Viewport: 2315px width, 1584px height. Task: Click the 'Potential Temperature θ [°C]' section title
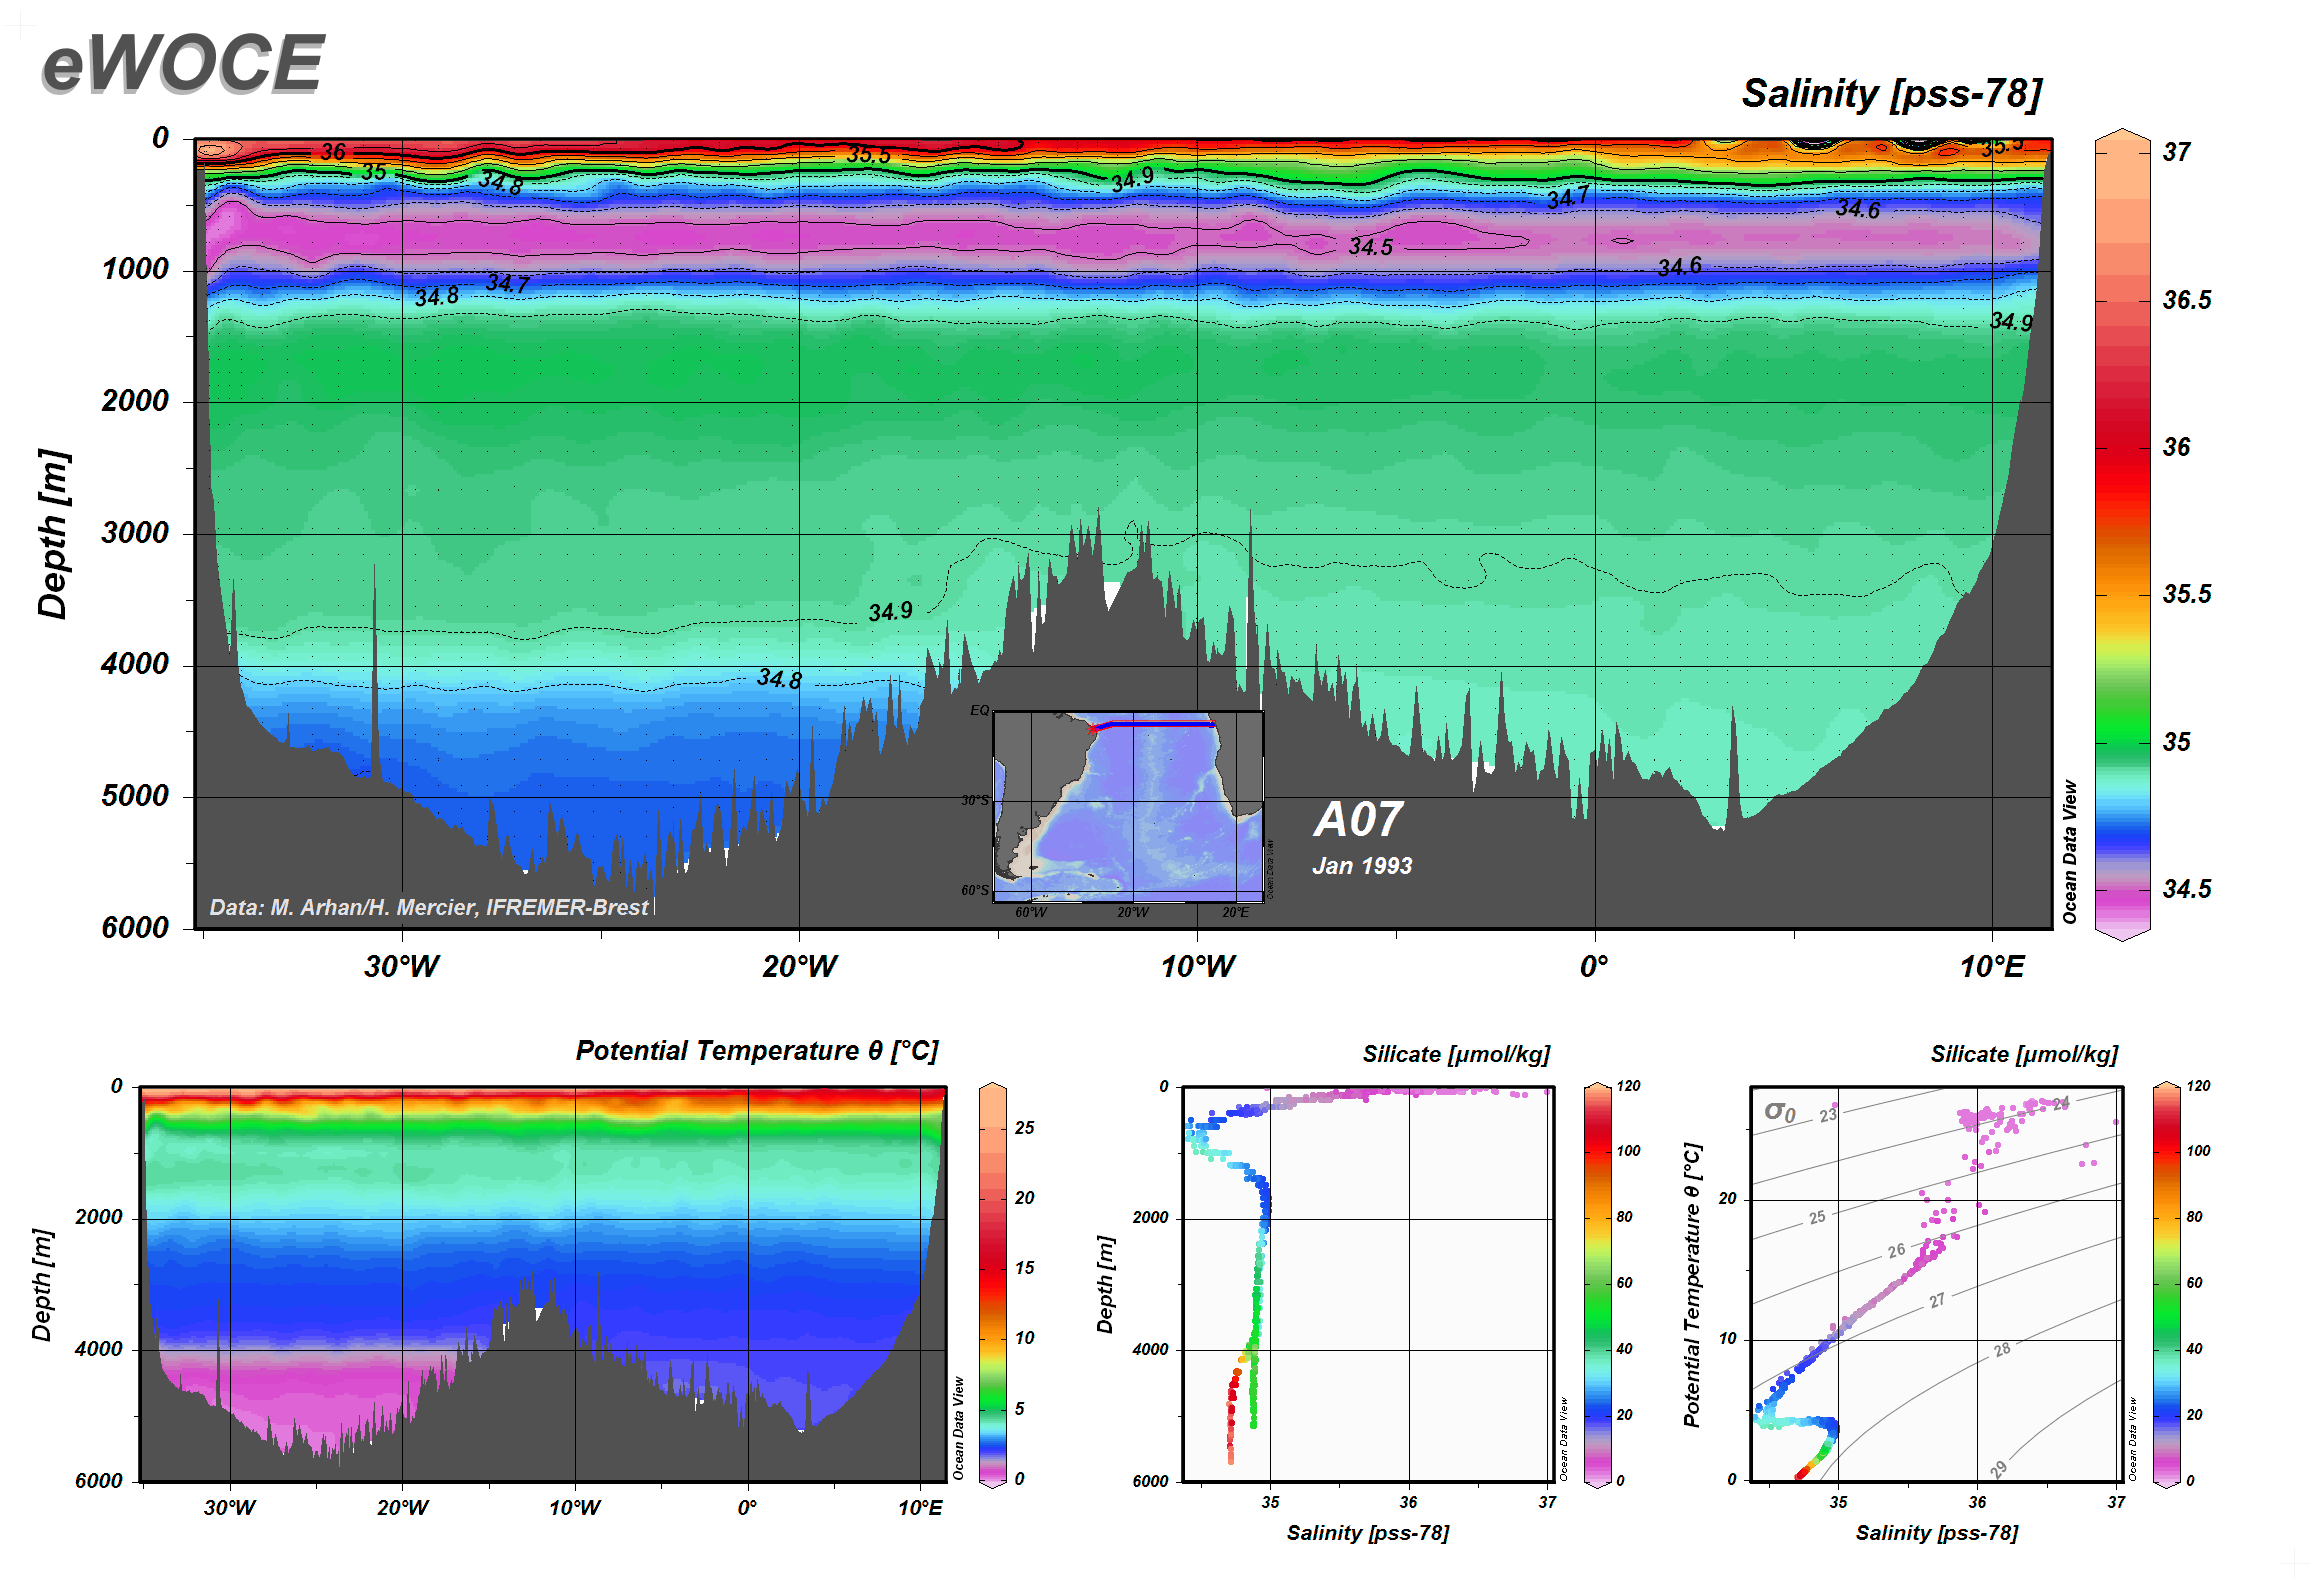(757, 1051)
